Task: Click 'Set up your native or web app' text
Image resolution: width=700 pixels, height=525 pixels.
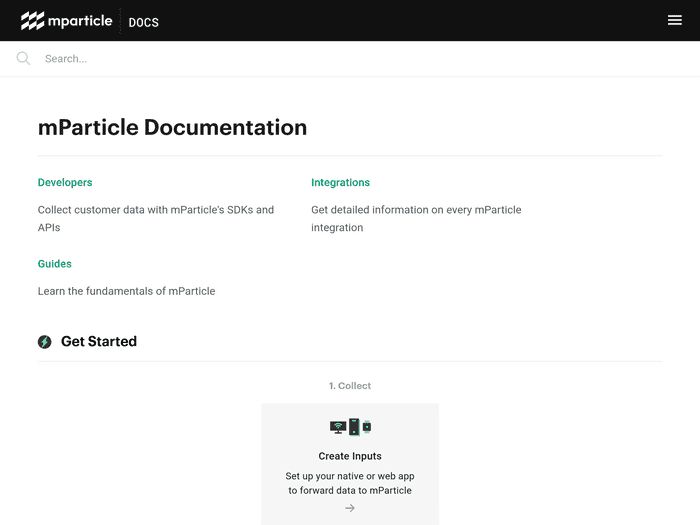Action: tap(350, 476)
